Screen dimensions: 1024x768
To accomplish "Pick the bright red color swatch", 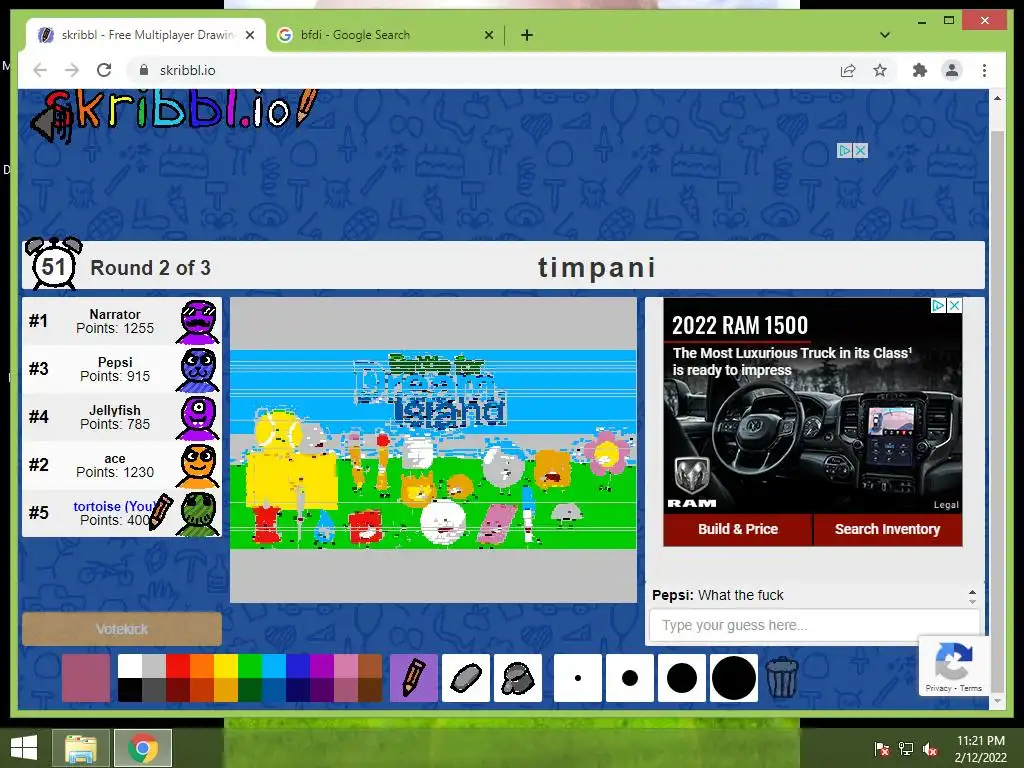I will [x=178, y=666].
